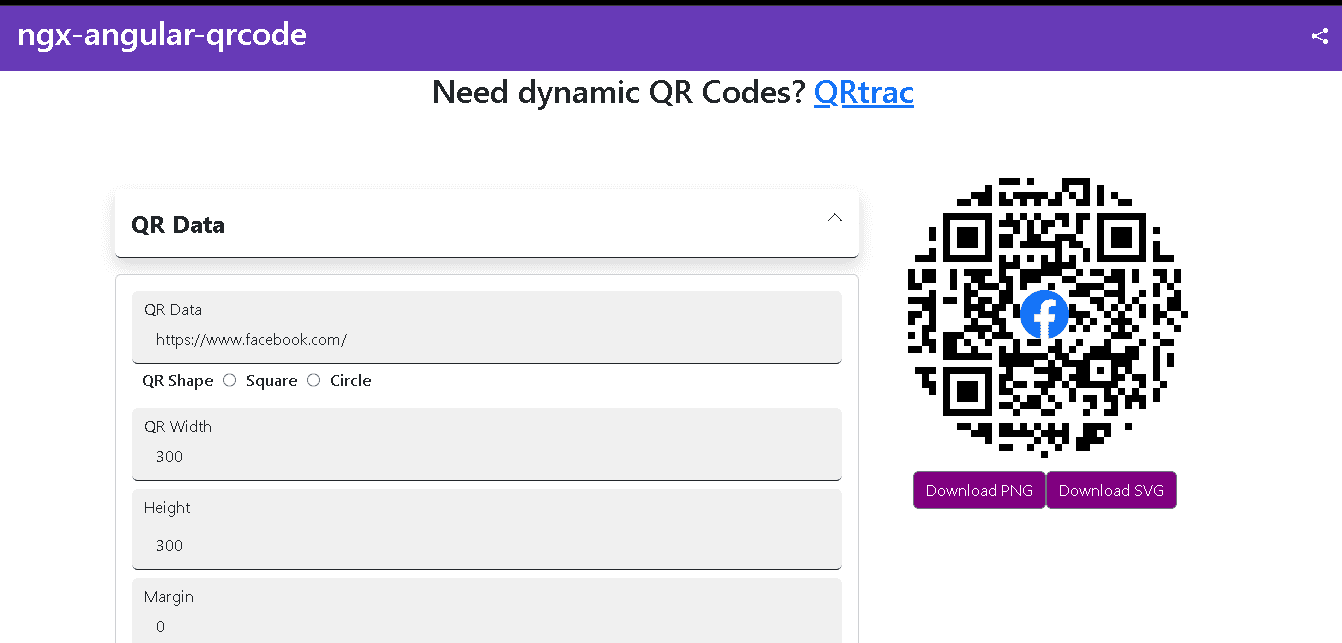Screen dimensions: 1342x643
Task: Select the Square QR shape option
Action: pyautogui.click(x=230, y=380)
